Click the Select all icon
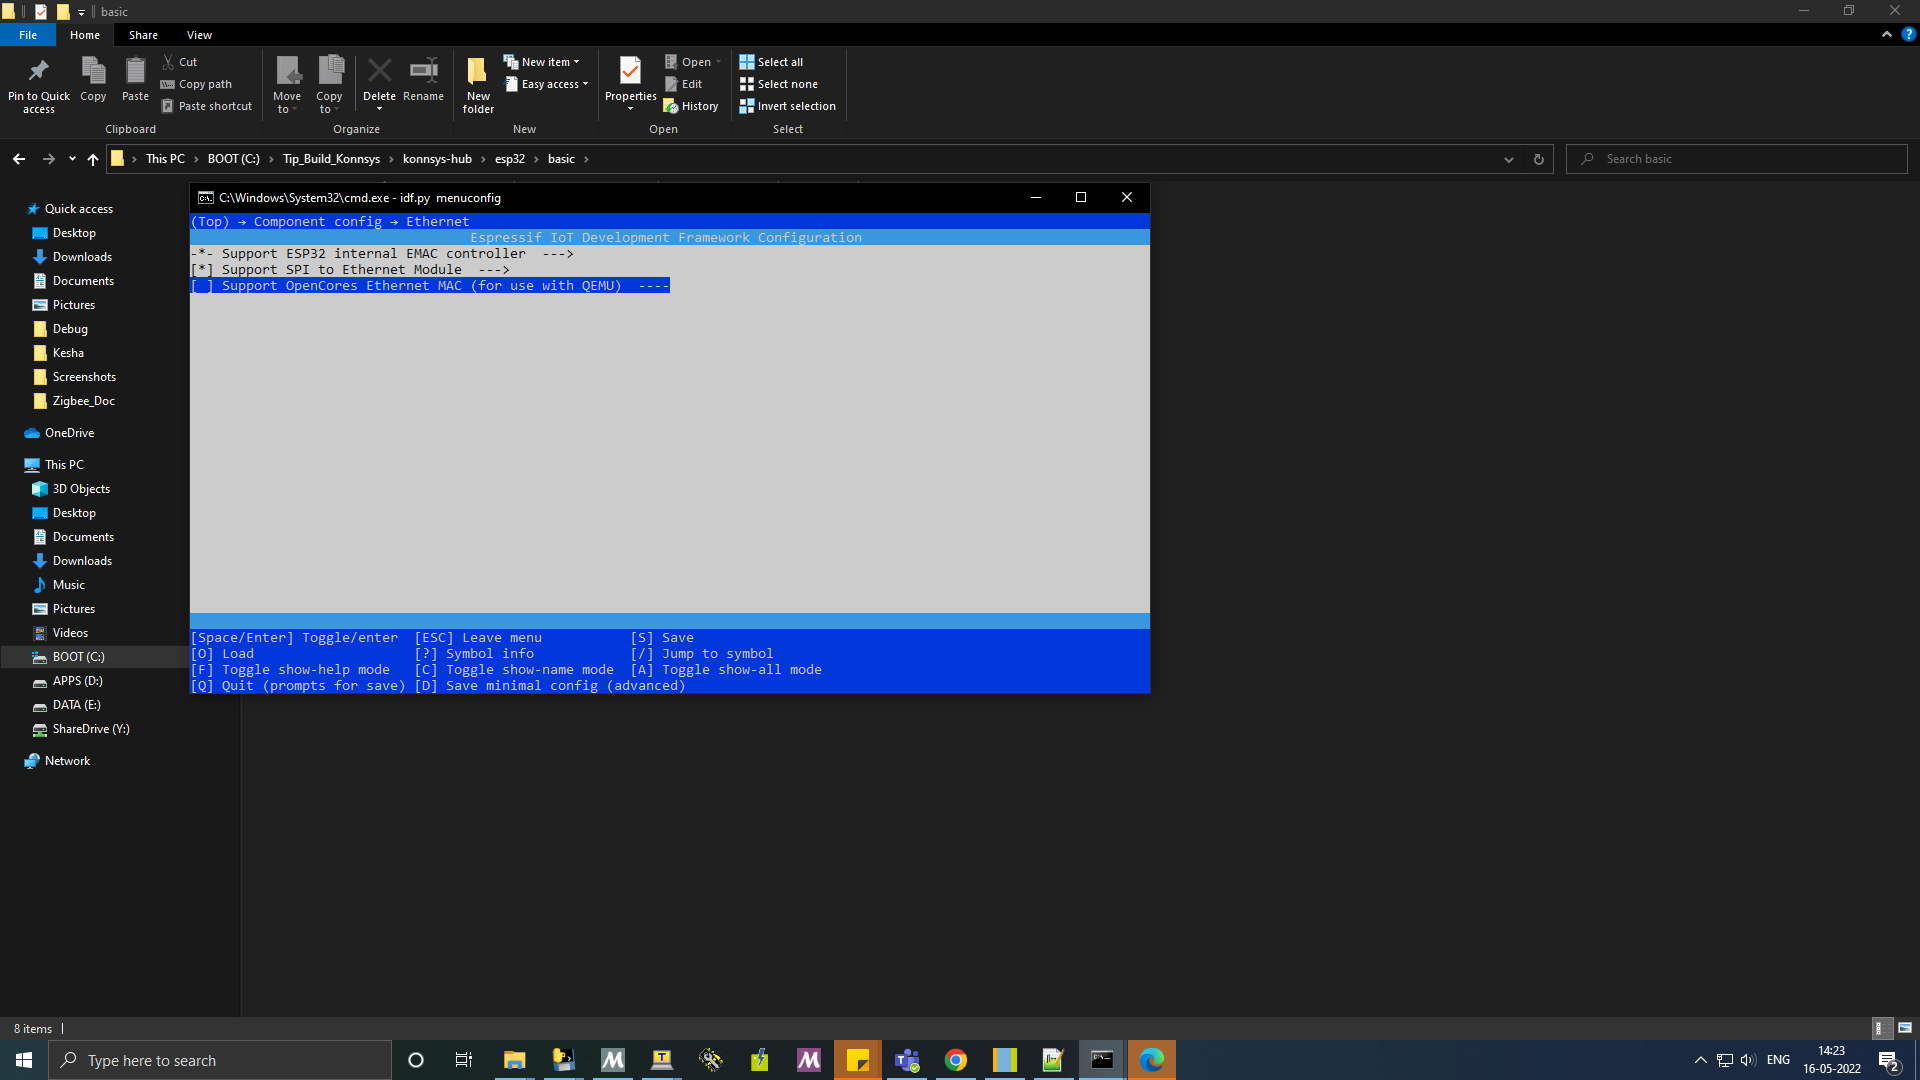The width and height of the screenshot is (1920, 1080). [x=746, y=62]
